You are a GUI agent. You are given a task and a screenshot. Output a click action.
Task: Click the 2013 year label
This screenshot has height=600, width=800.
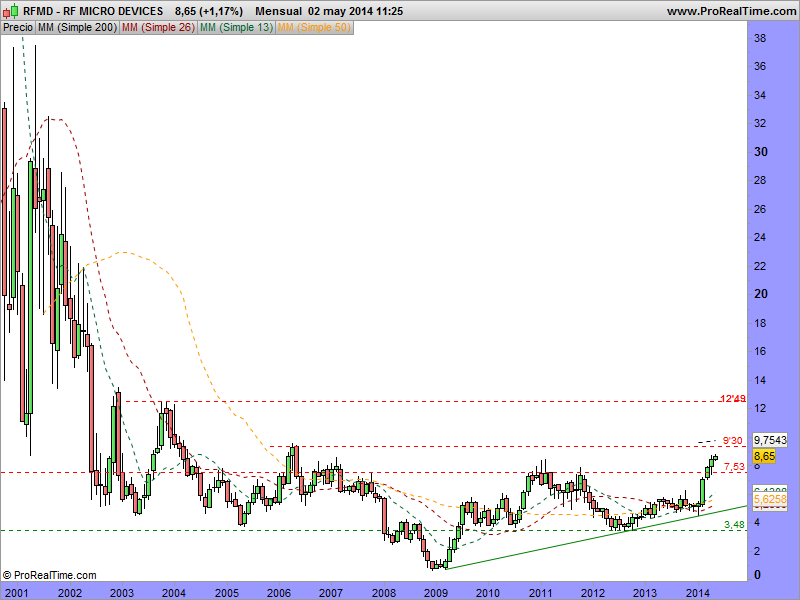click(x=645, y=593)
